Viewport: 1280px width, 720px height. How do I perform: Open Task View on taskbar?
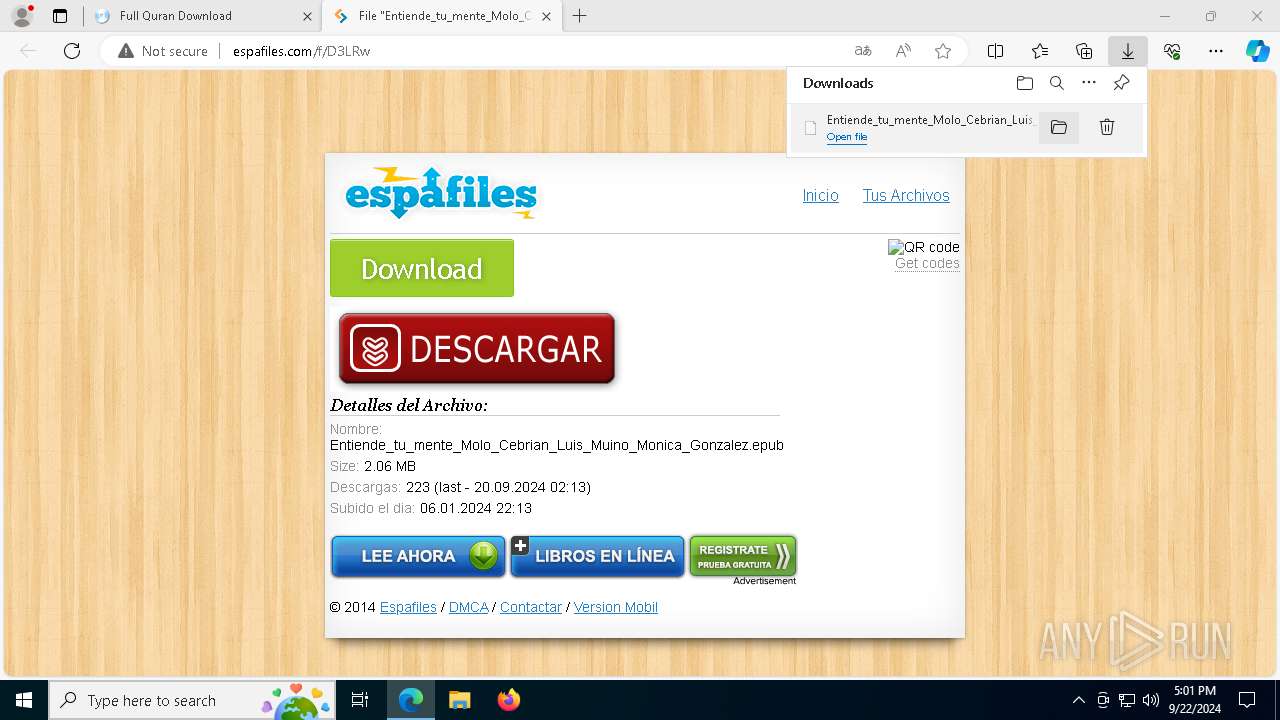360,700
